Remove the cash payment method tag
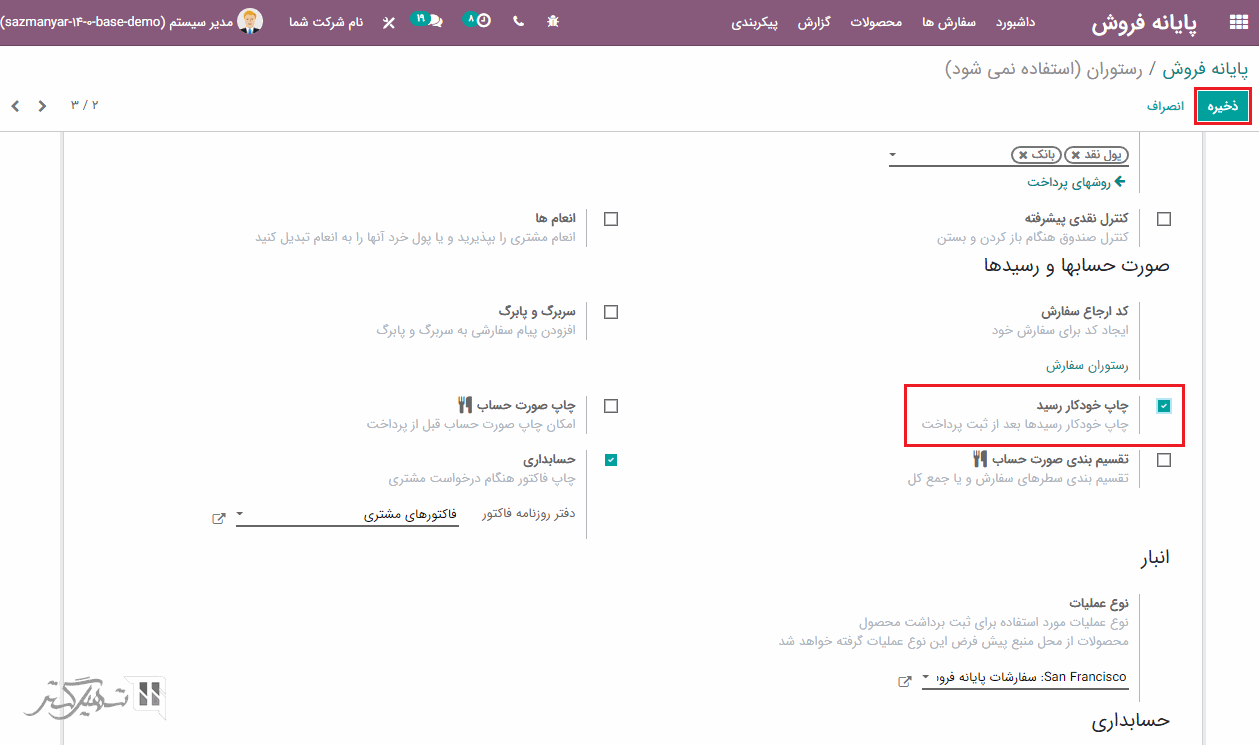This screenshot has width=1259, height=745. click(x=1075, y=155)
